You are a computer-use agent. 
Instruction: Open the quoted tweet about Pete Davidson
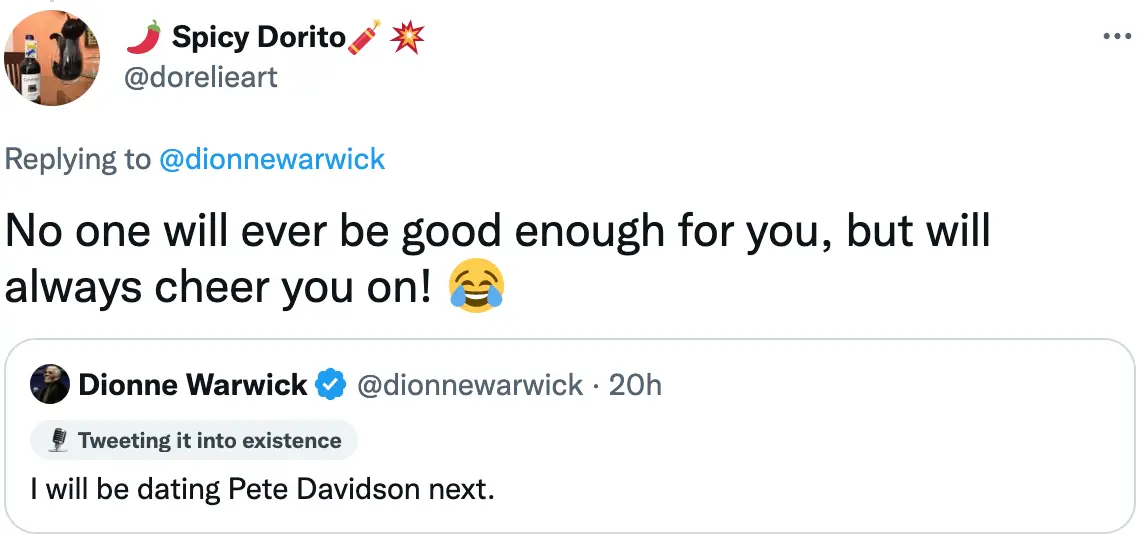click(x=263, y=491)
